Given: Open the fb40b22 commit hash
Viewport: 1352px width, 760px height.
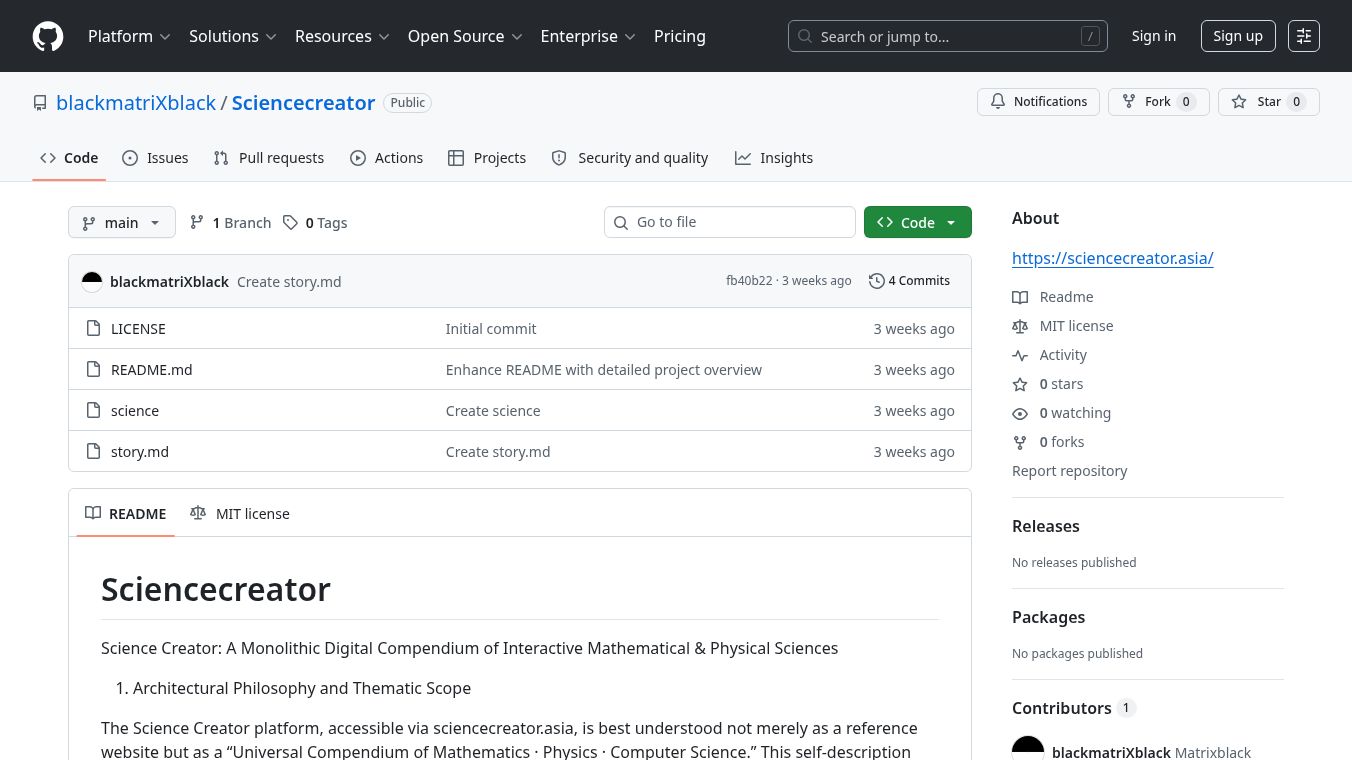Looking at the screenshot, I should click(749, 281).
